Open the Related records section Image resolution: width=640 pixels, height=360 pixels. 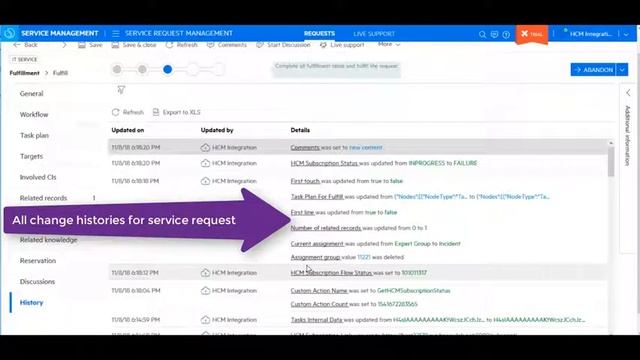tap(43, 198)
